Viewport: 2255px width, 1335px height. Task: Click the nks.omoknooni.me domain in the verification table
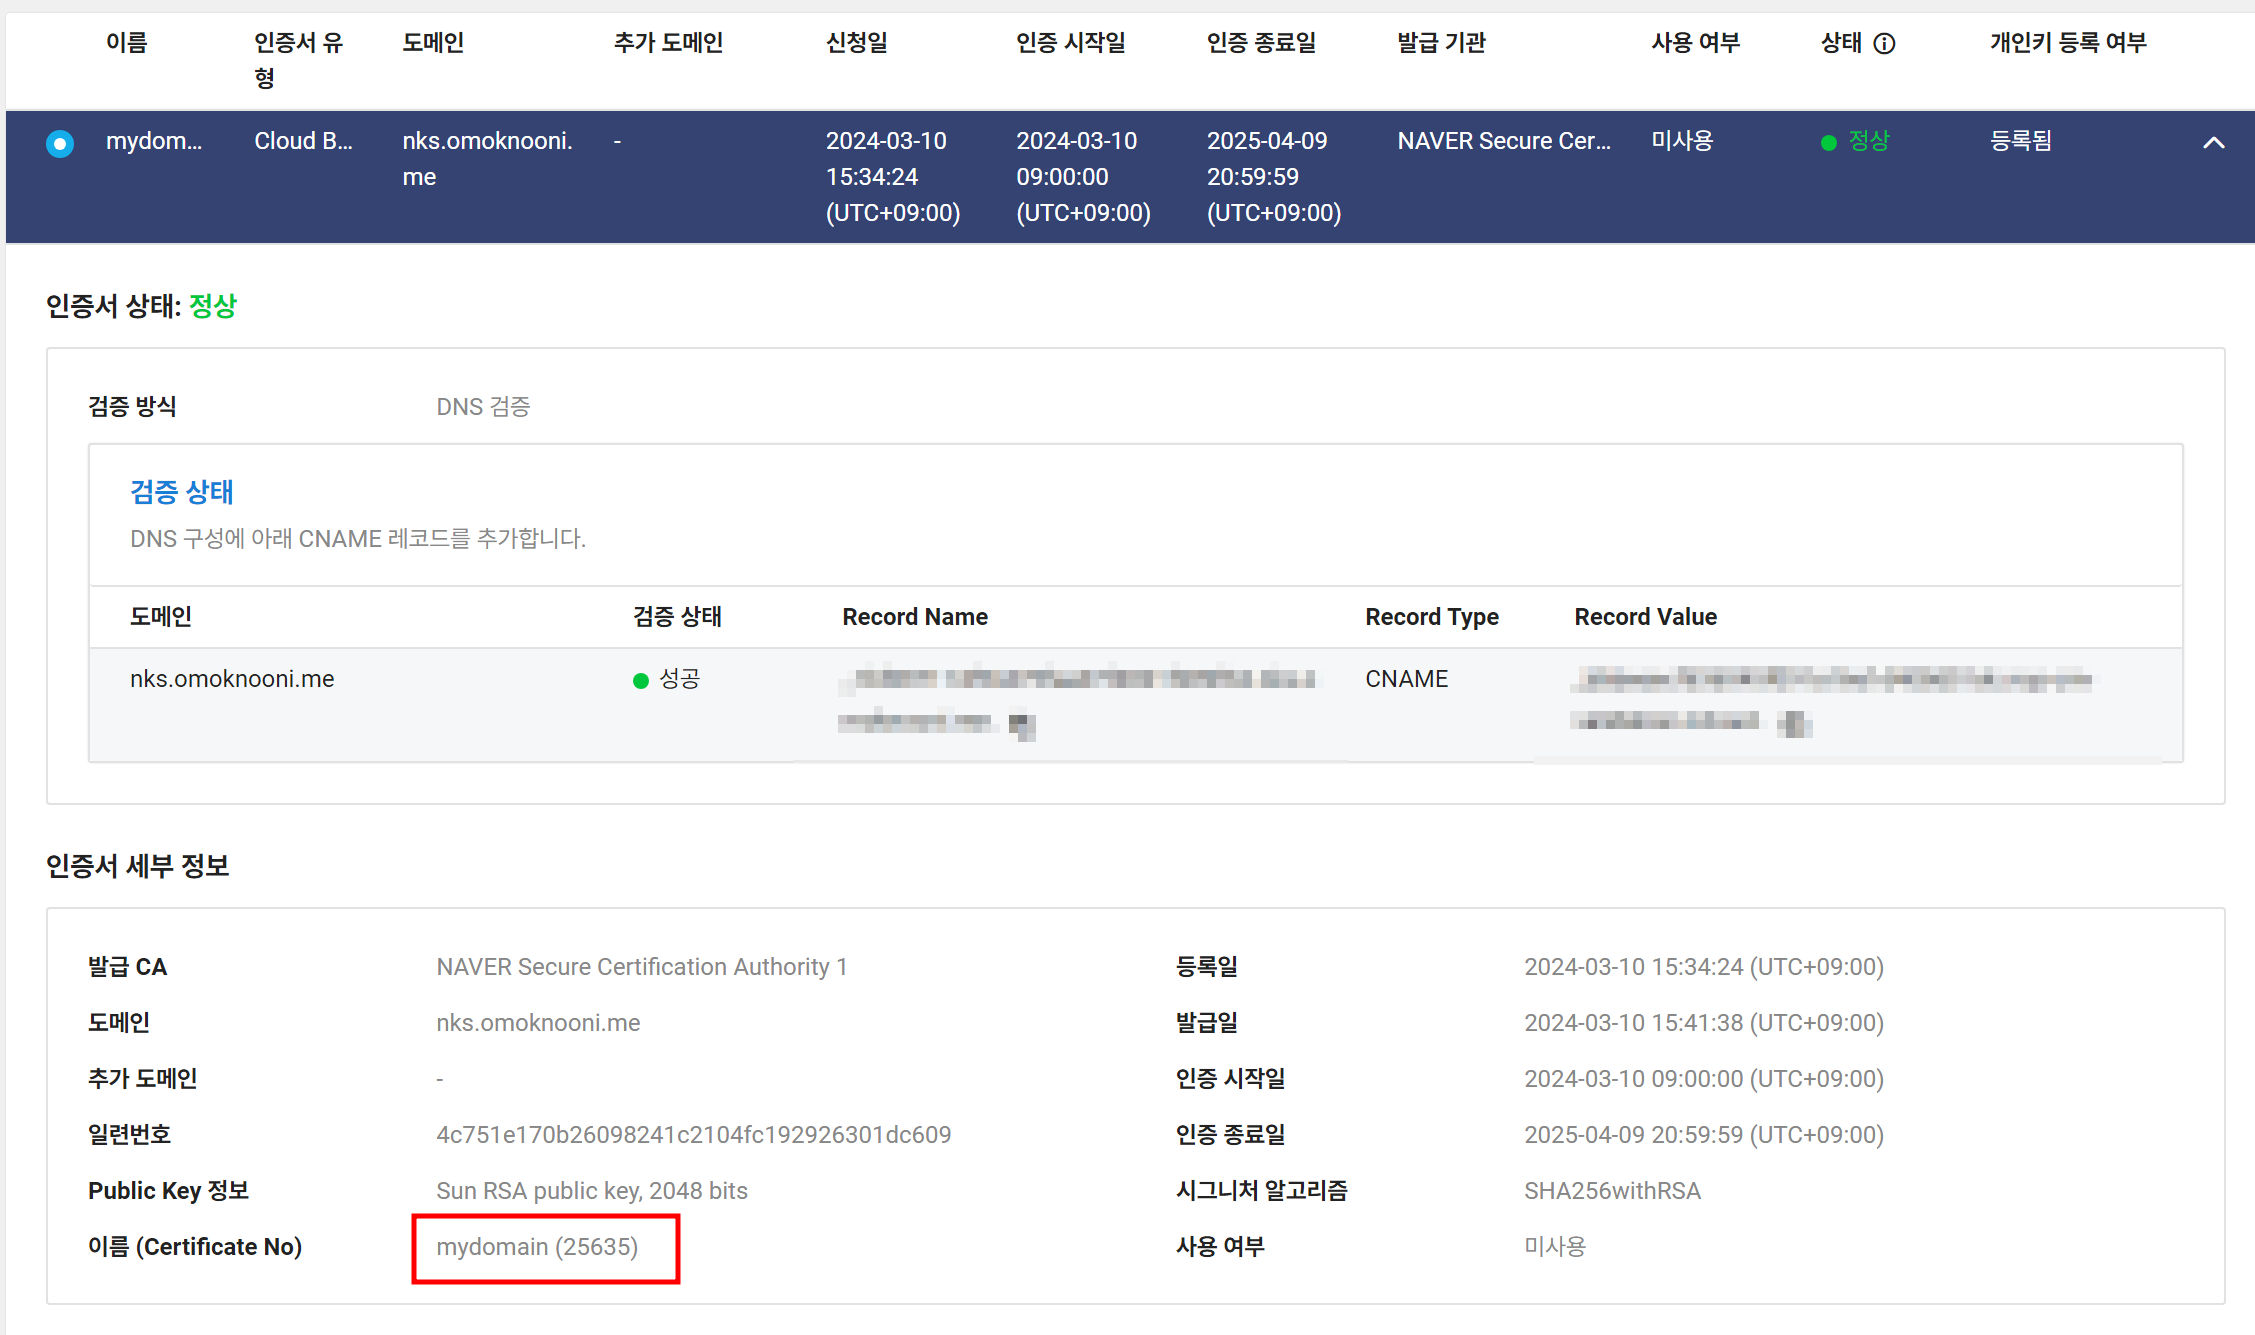click(232, 679)
